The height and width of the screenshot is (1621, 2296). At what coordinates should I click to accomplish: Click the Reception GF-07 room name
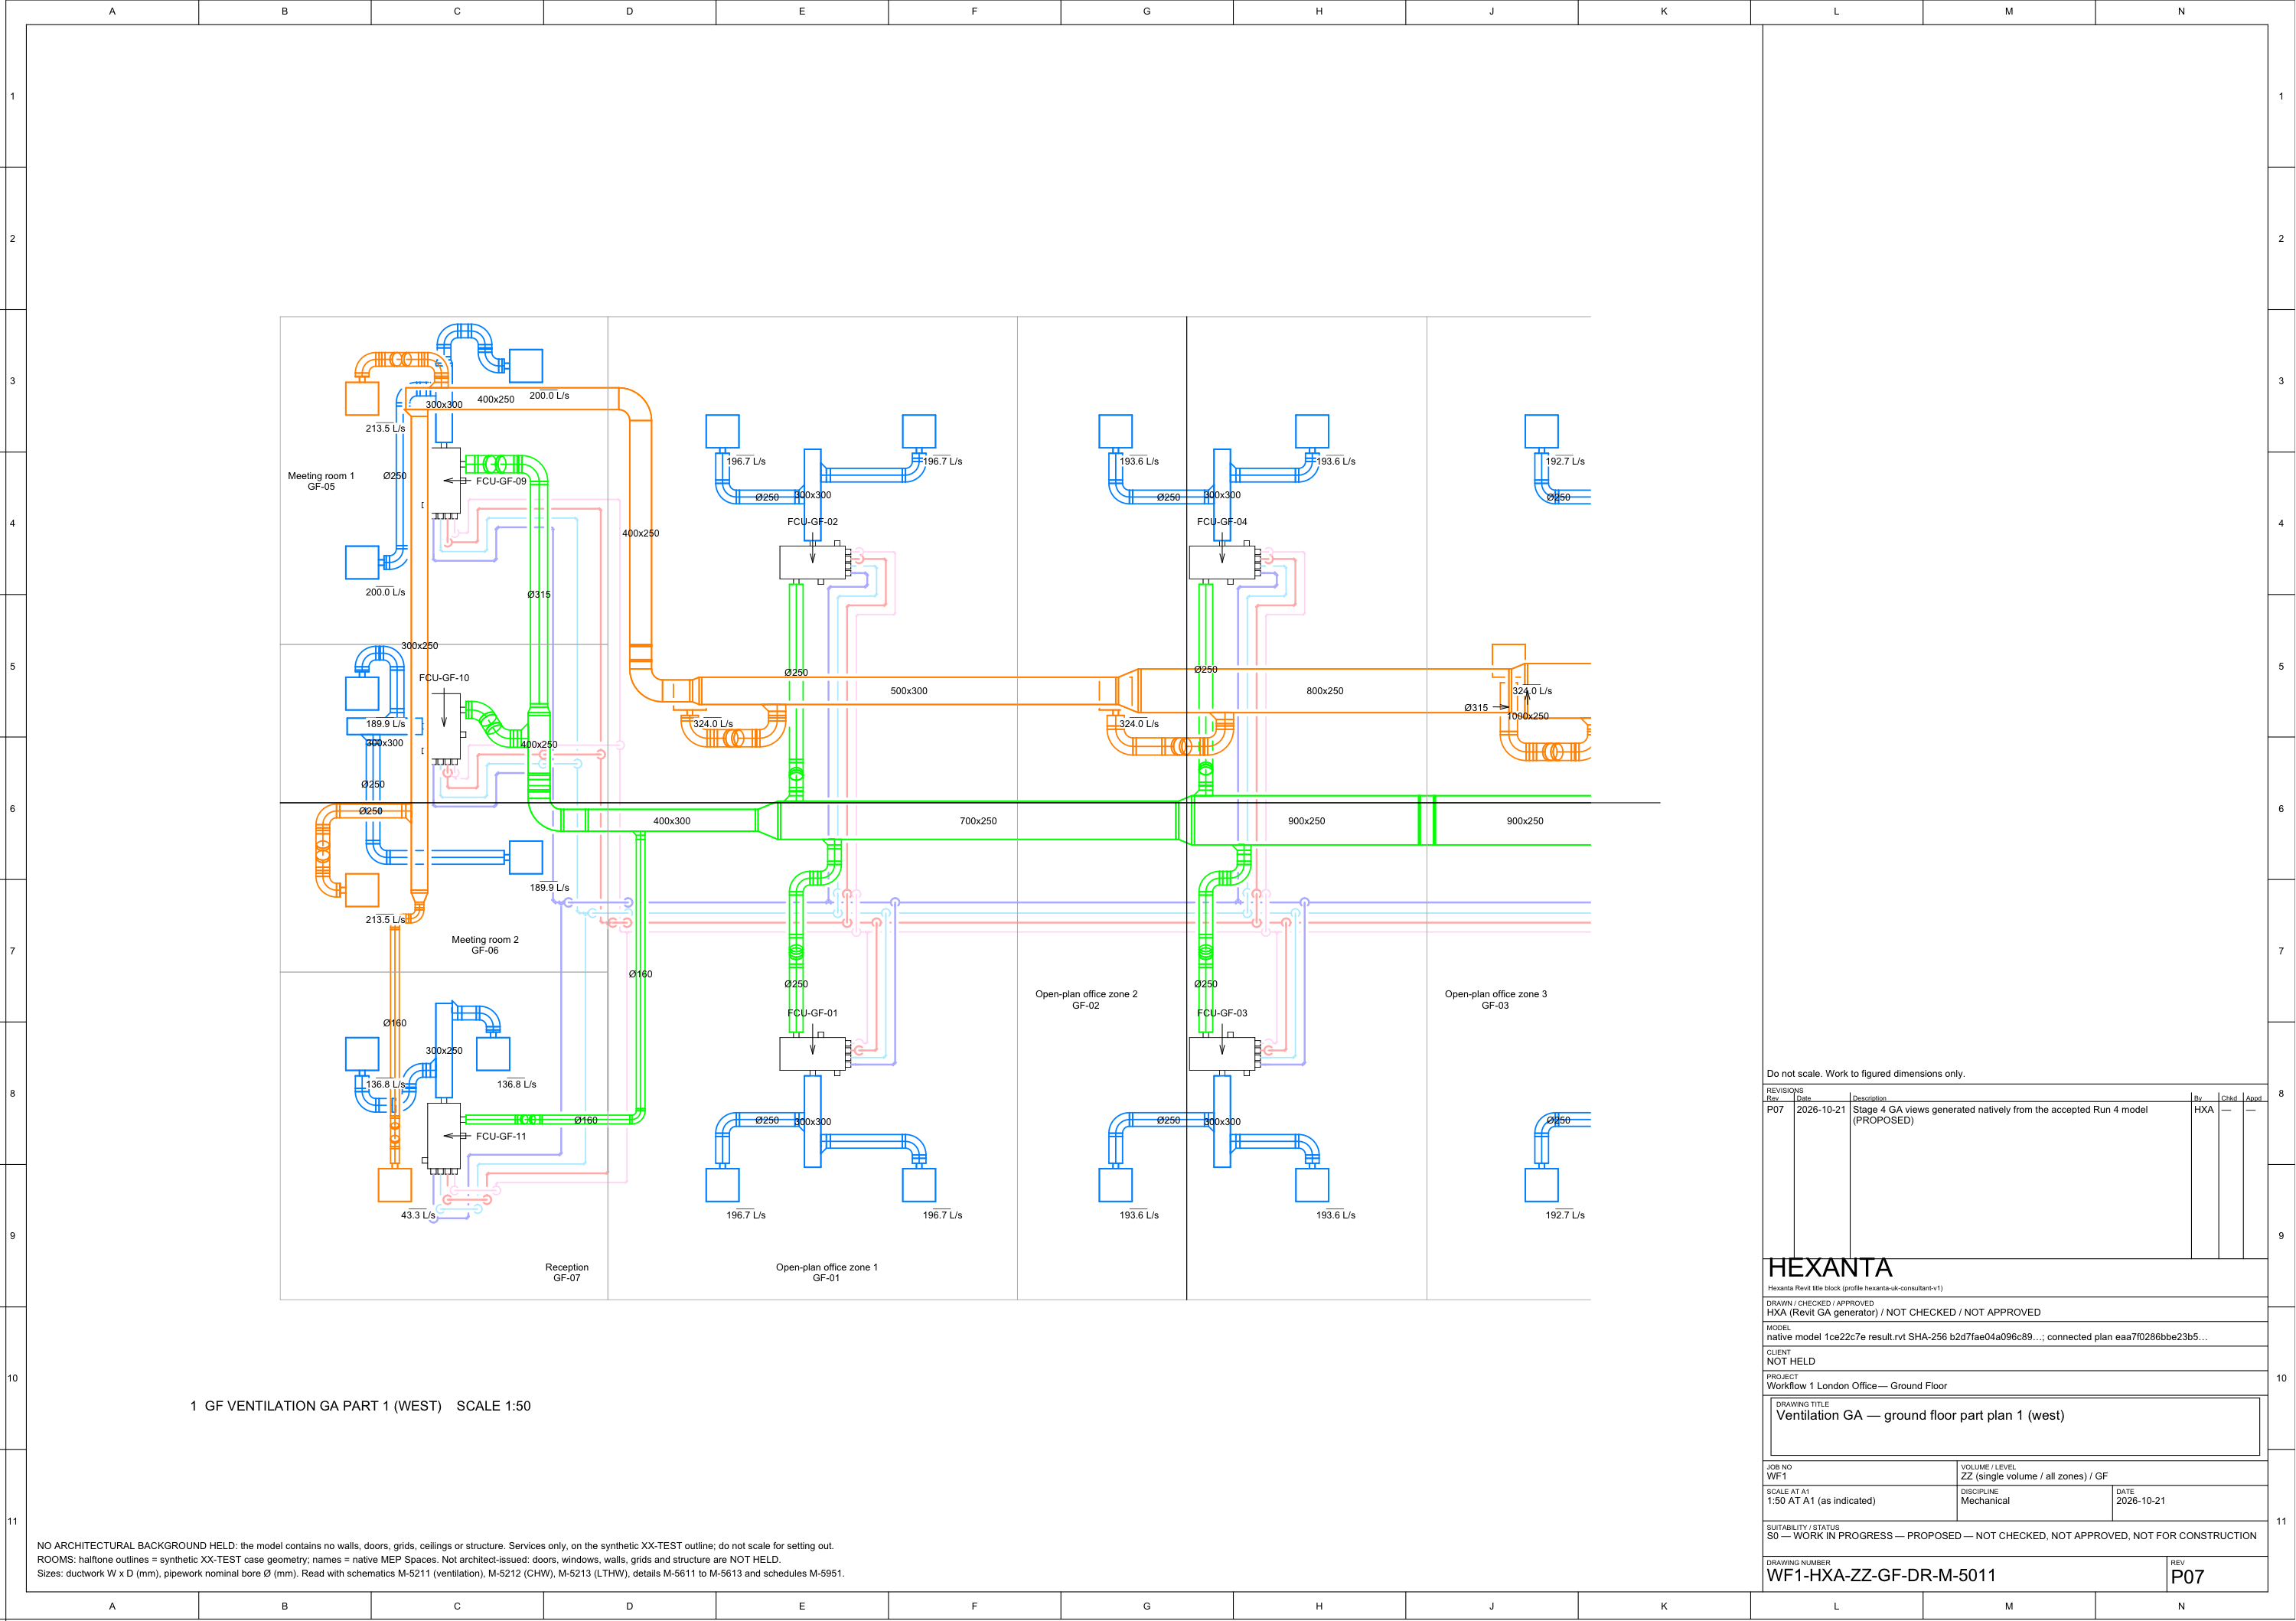[x=567, y=1272]
